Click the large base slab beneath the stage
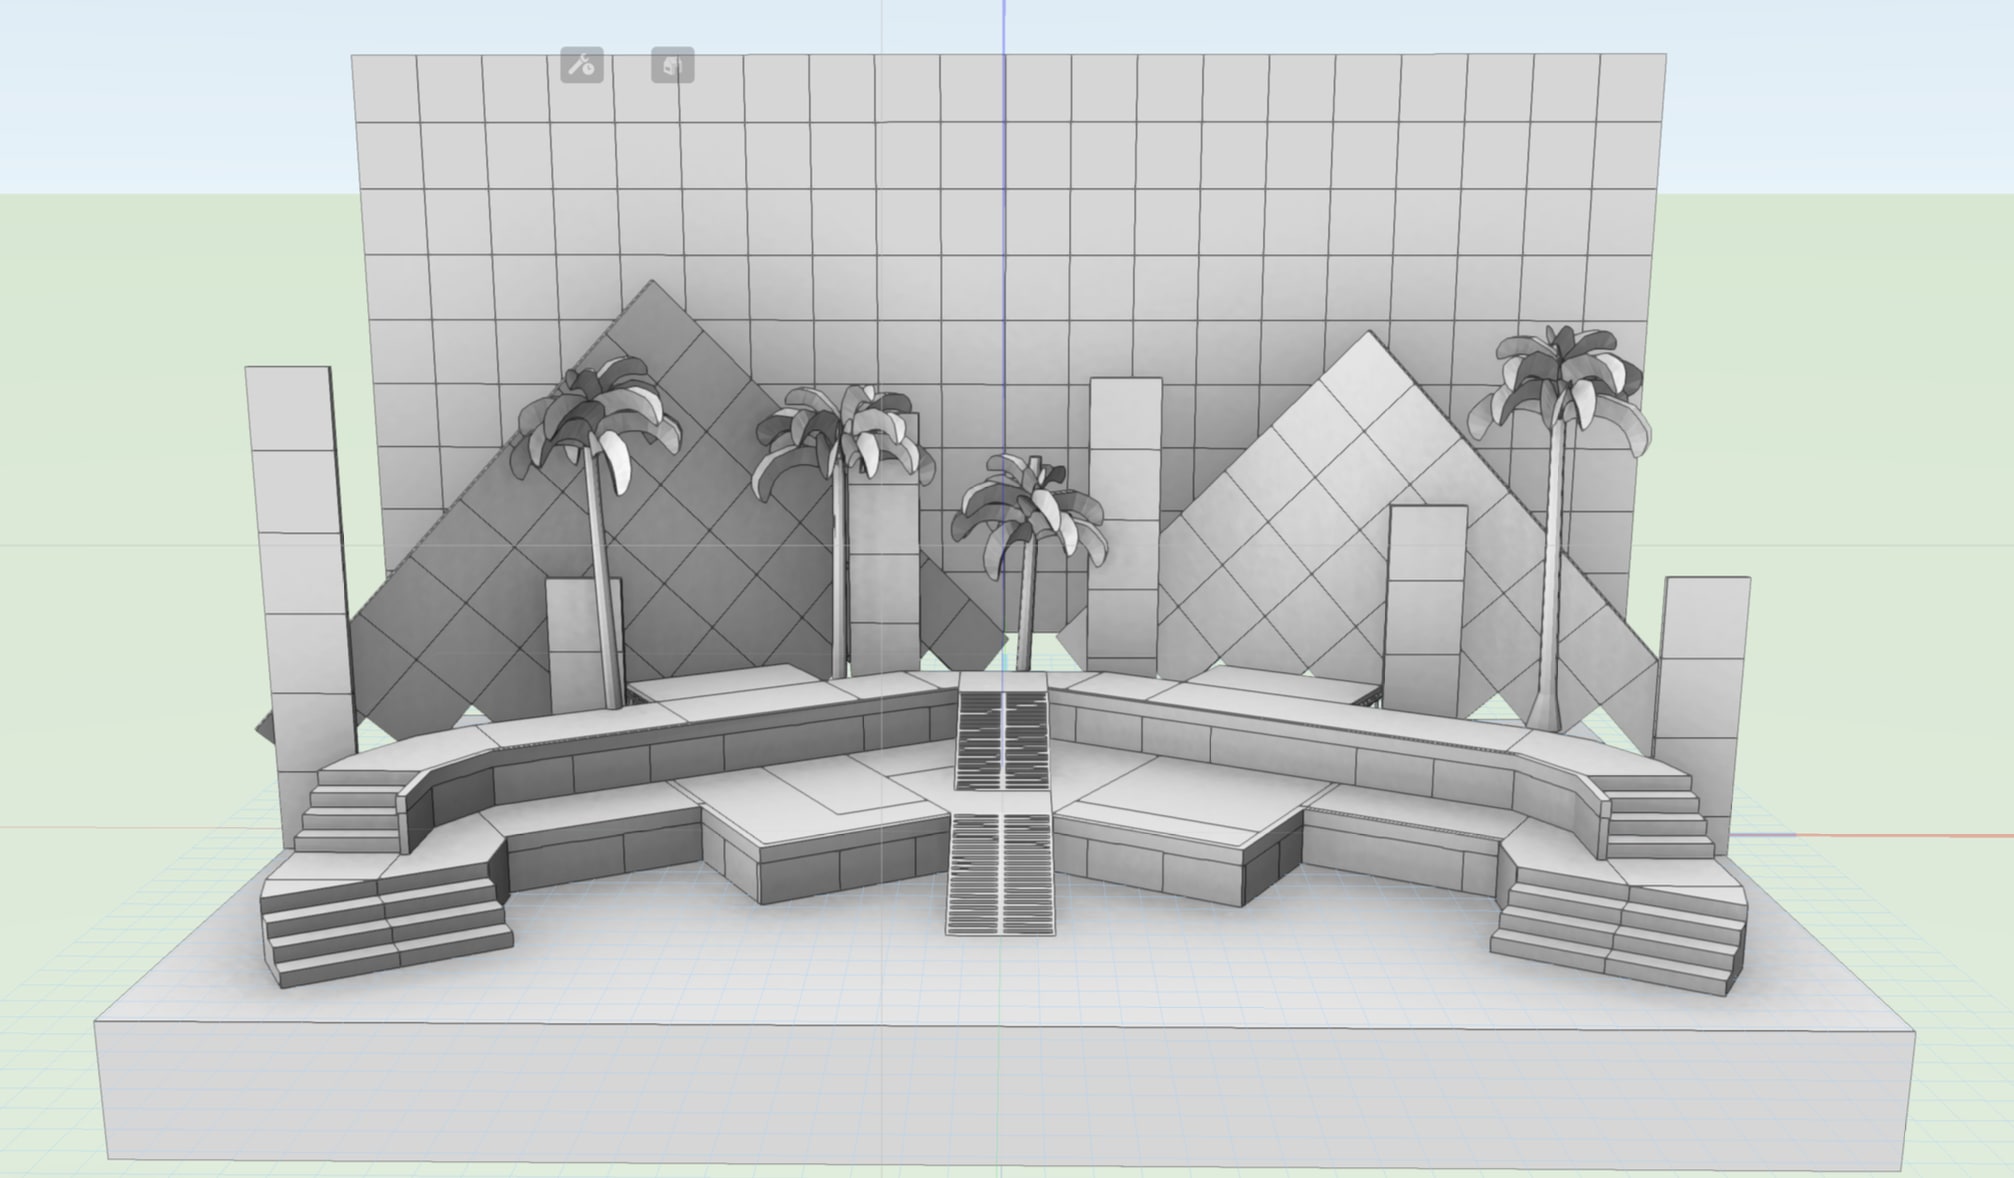Image resolution: width=2014 pixels, height=1178 pixels. pyautogui.click(x=1000, y=1080)
